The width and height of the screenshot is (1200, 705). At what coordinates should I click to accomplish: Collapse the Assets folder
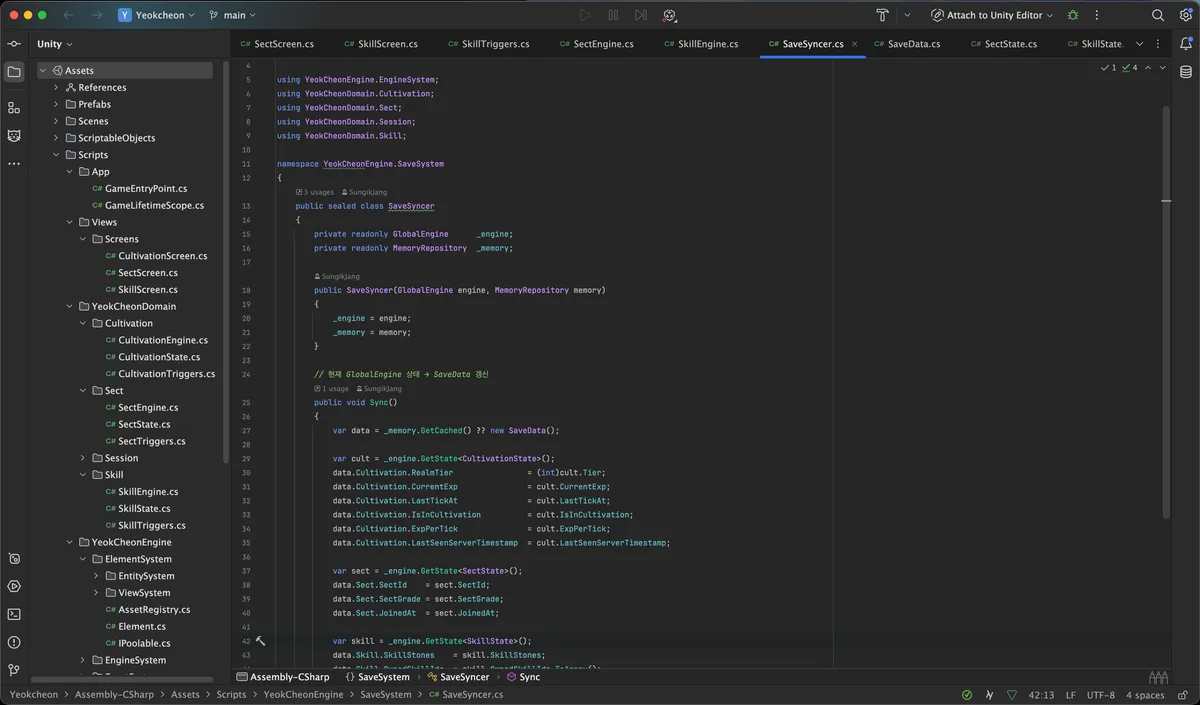(x=43, y=71)
